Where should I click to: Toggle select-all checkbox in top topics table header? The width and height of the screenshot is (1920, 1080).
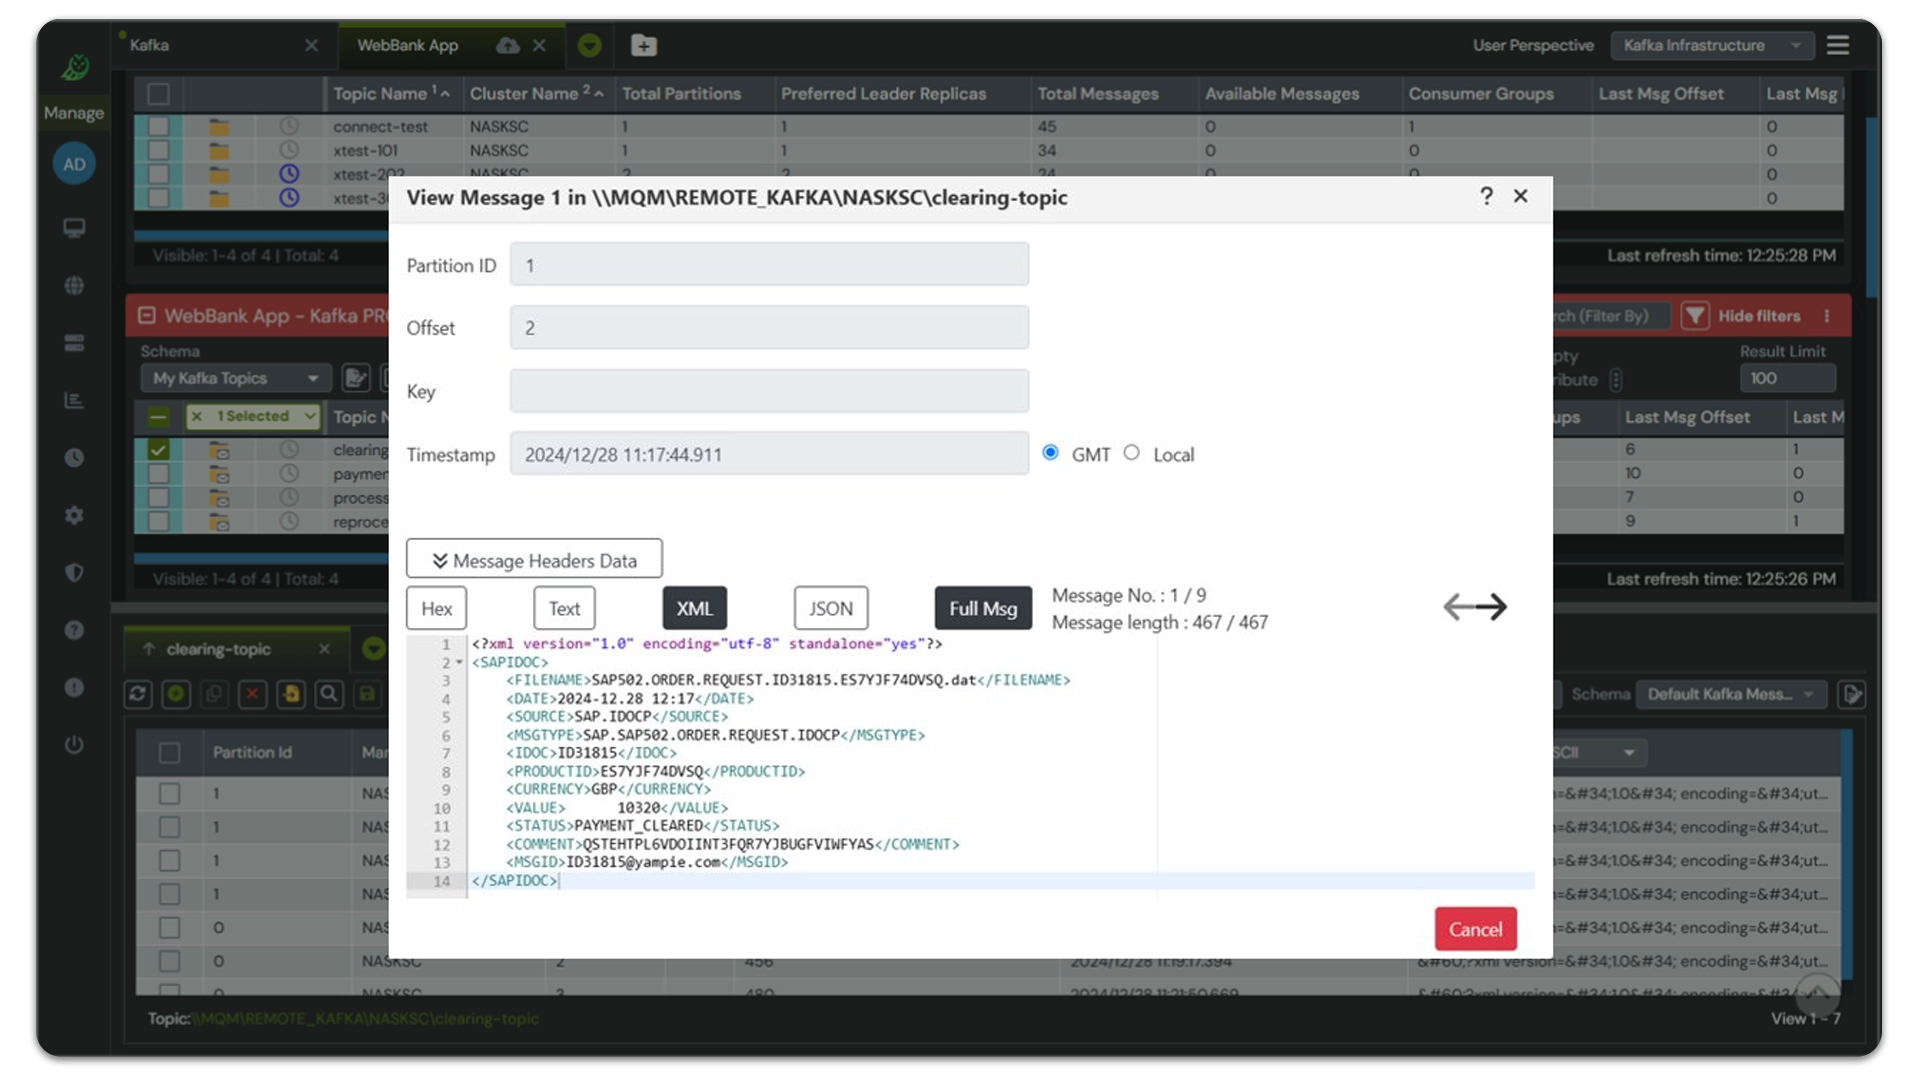[x=158, y=94]
